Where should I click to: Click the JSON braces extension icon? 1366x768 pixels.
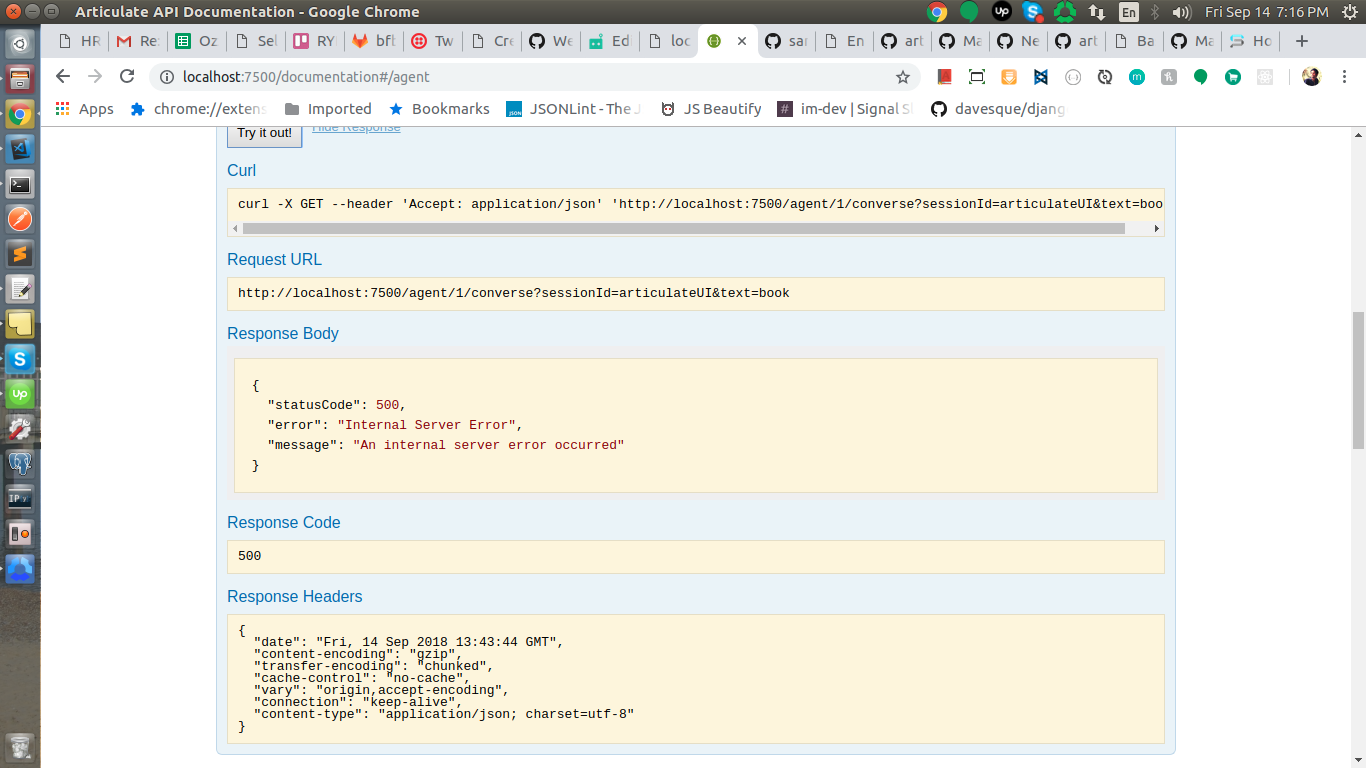(1073, 77)
